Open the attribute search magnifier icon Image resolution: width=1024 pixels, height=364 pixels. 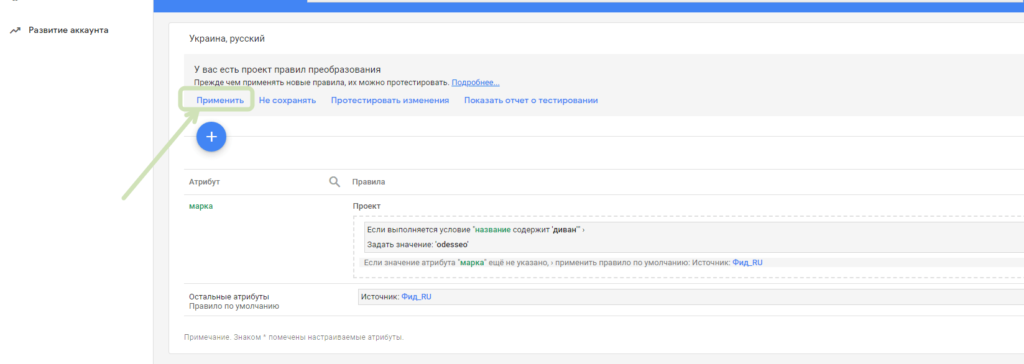tap(334, 182)
